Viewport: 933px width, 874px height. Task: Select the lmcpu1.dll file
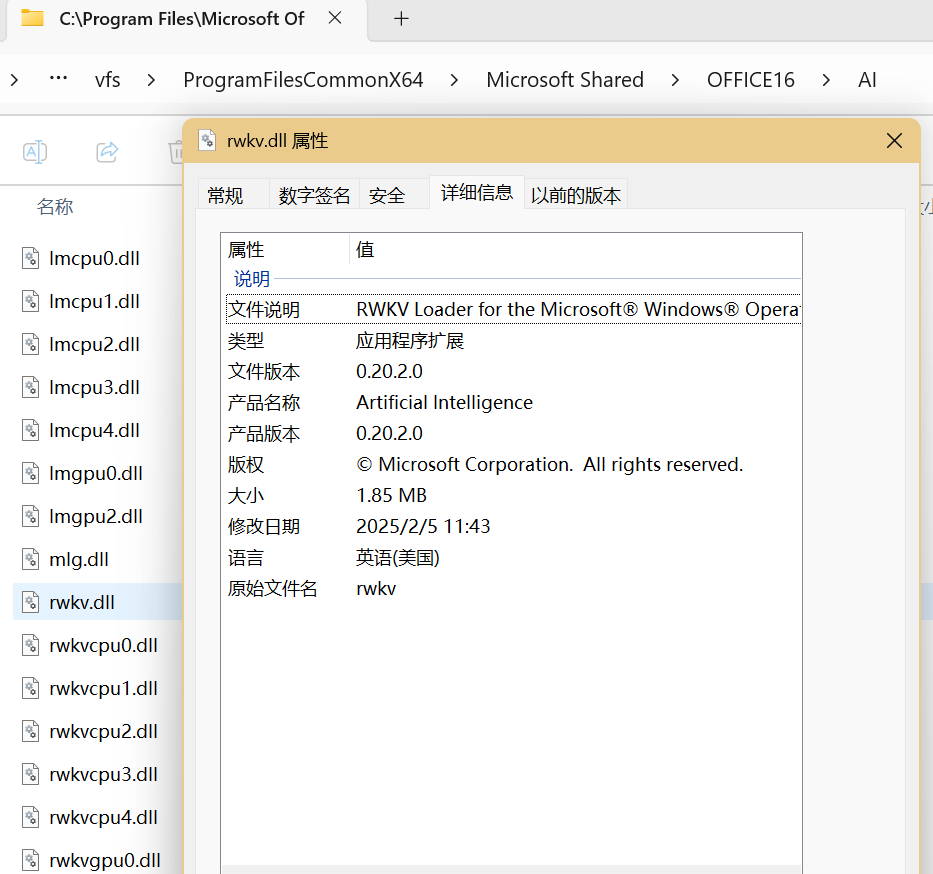(94, 301)
